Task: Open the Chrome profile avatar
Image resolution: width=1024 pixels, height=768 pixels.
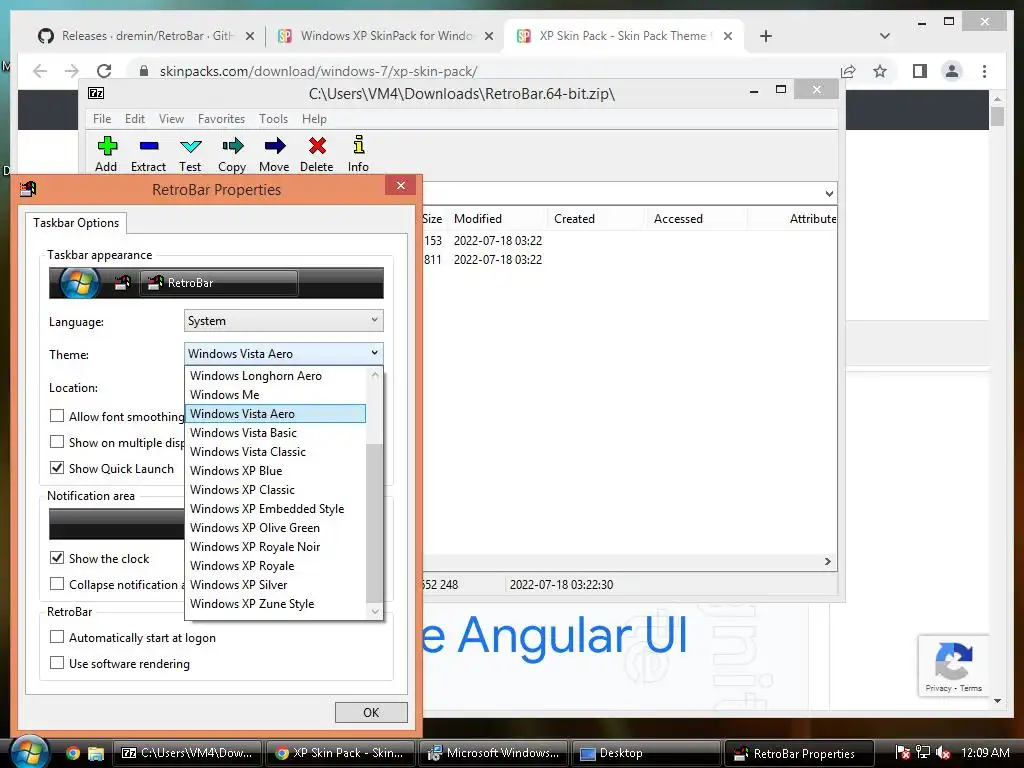Action: [x=952, y=71]
